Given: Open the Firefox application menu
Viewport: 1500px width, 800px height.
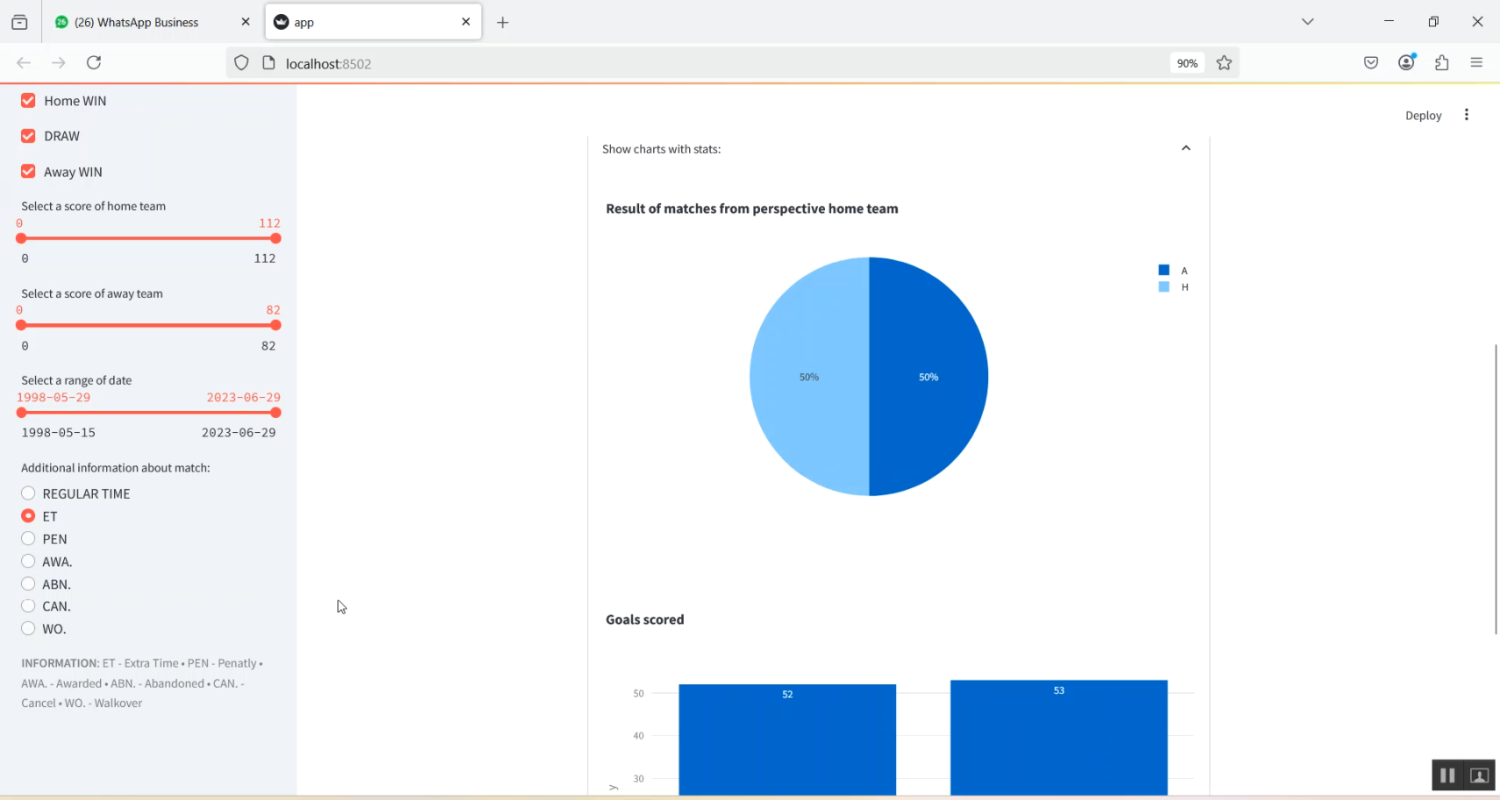Looking at the screenshot, I should pyautogui.click(x=1476, y=62).
